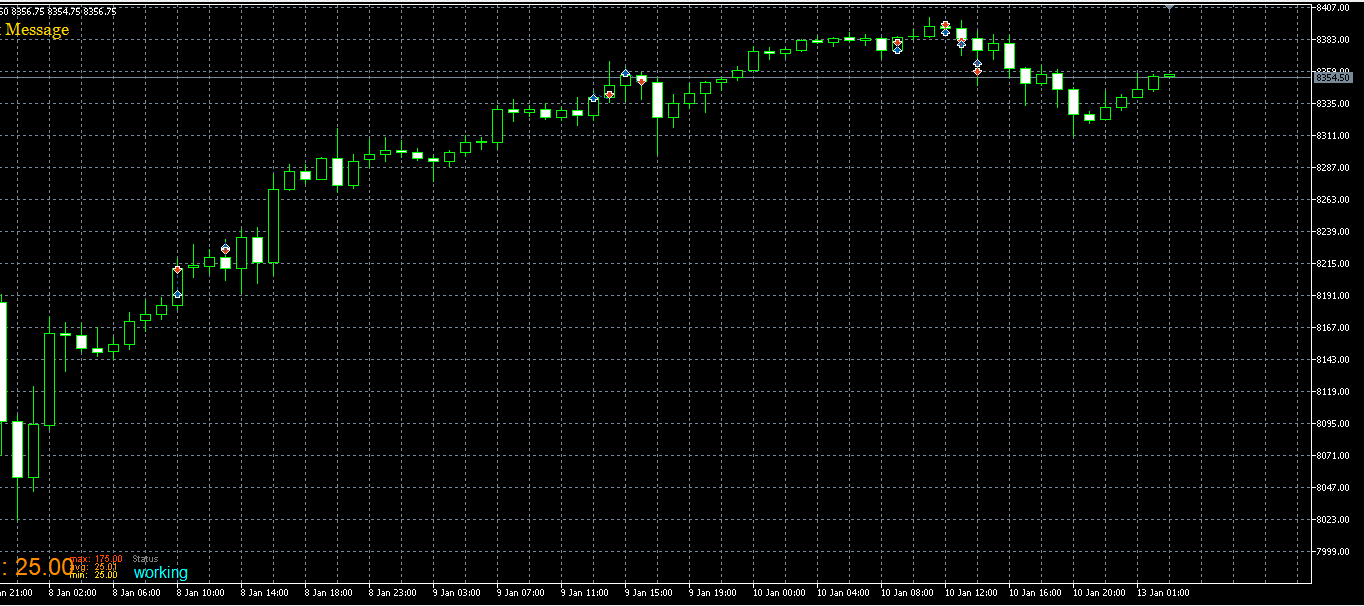Click the 8119.00 price scale label

pyautogui.click(x=1334, y=392)
